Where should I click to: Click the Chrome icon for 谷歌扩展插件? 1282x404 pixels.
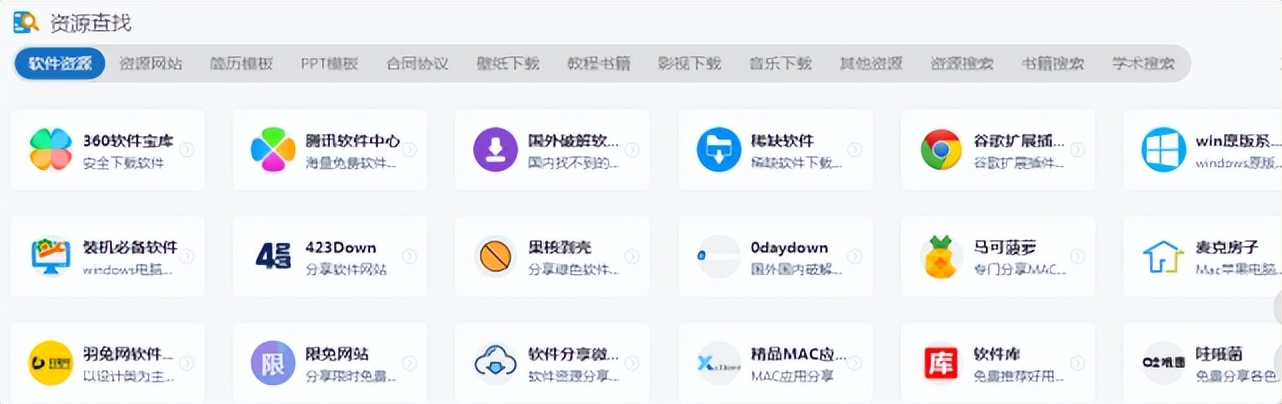pos(941,150)
